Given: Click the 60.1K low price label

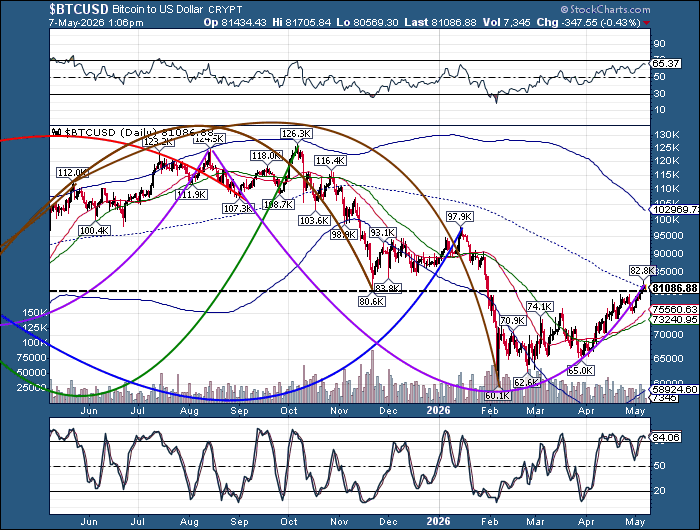Looking at the screenshot, I should [497, 395].
